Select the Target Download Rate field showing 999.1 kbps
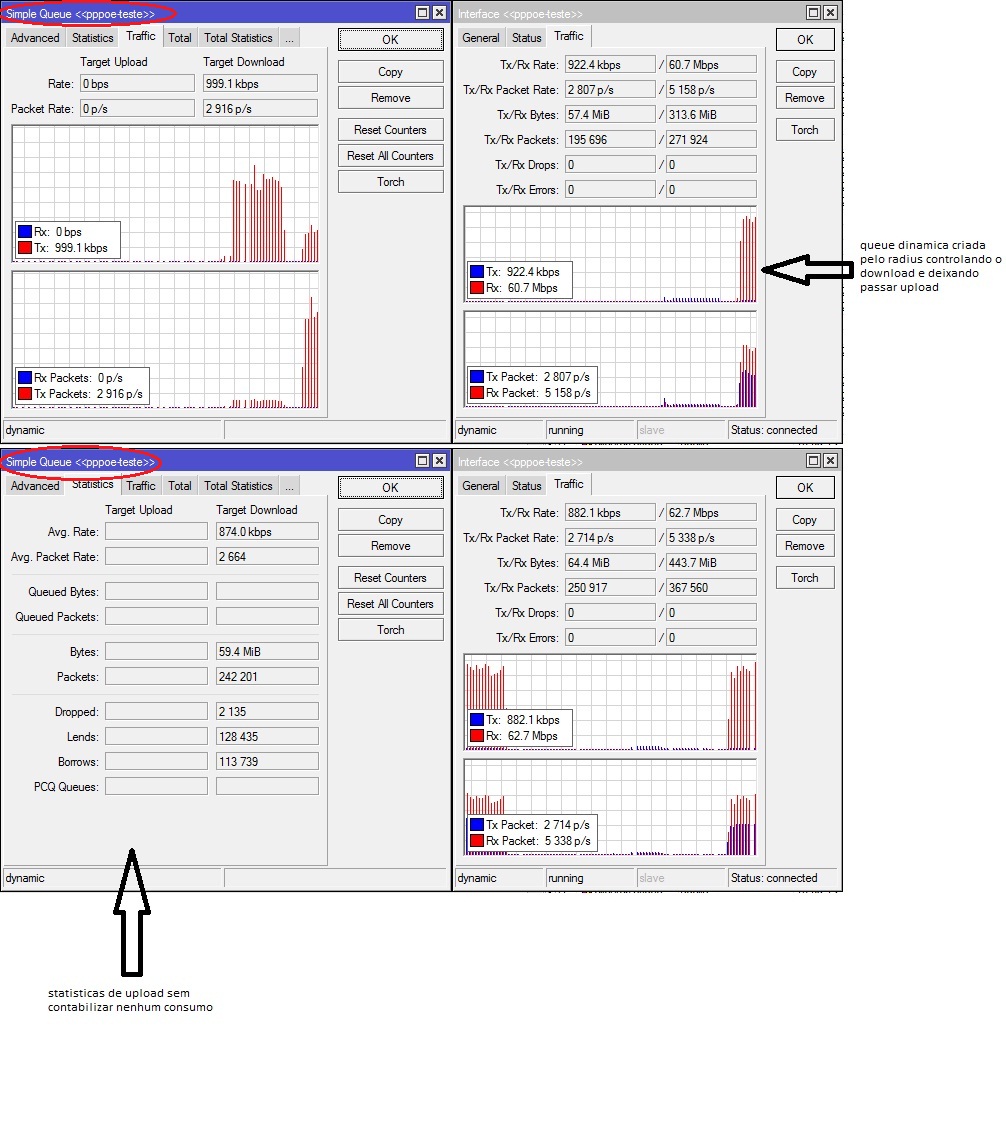1006x1127 pixels. pyautogui.click(x=260, y=84)
